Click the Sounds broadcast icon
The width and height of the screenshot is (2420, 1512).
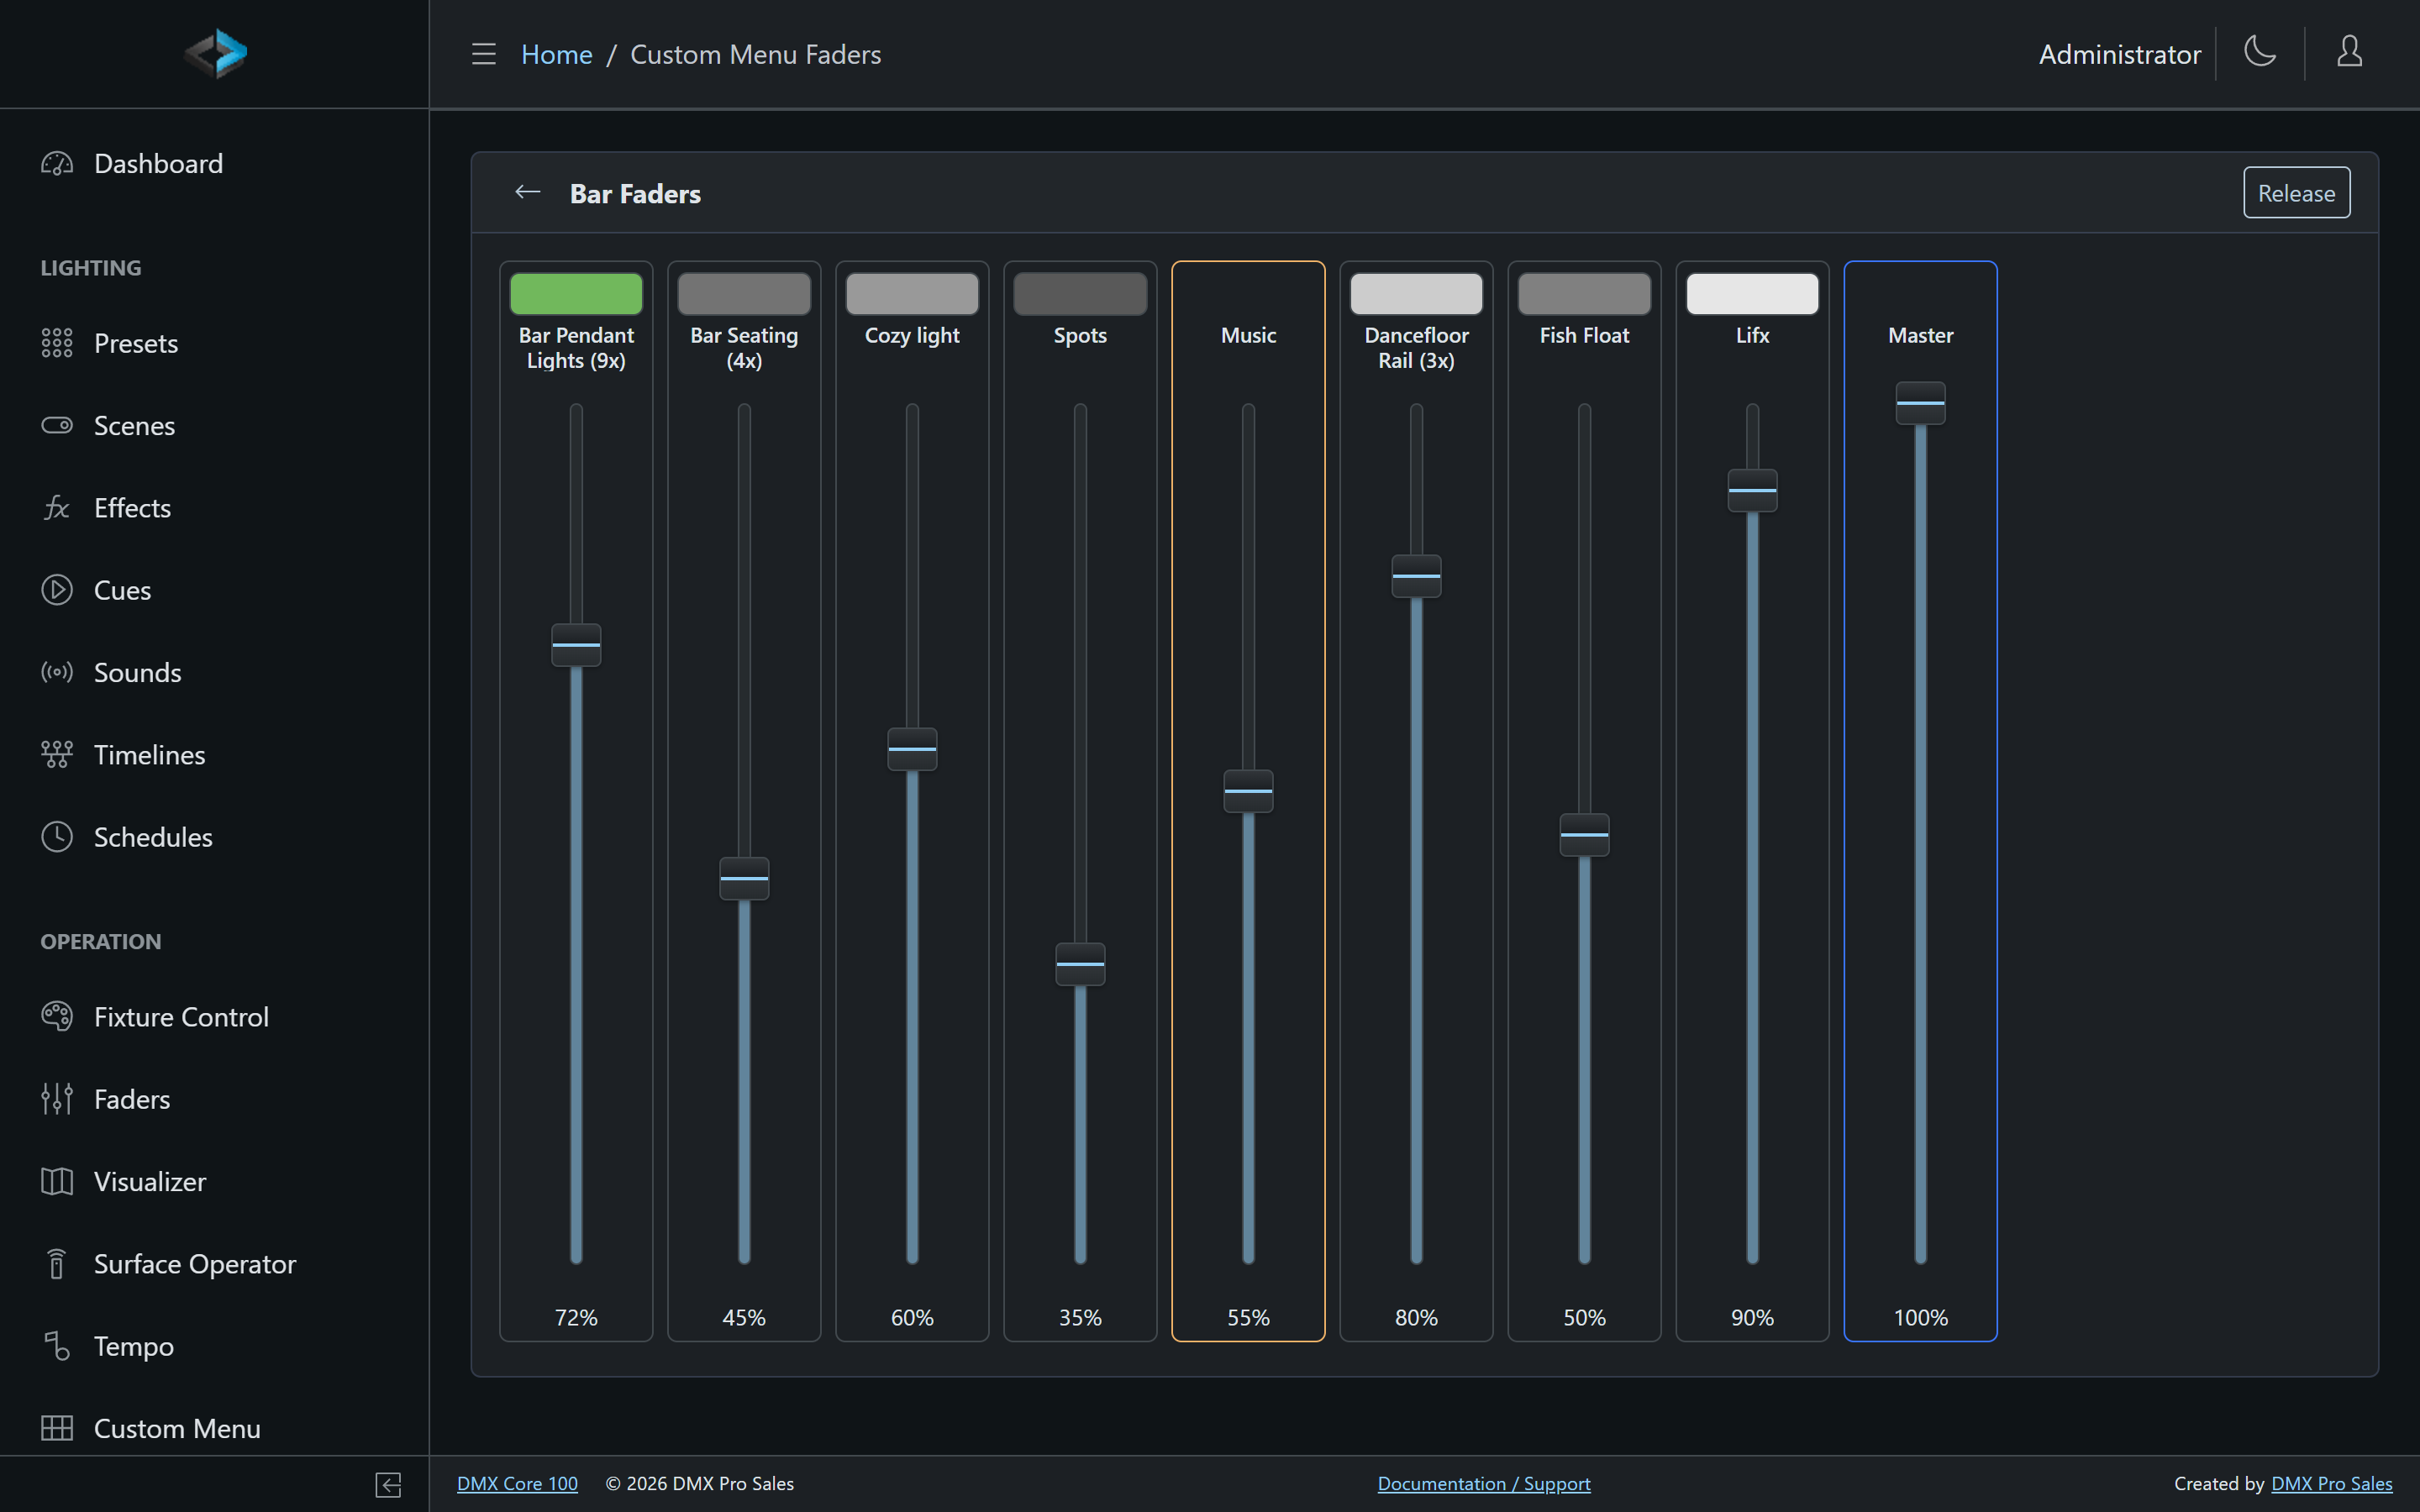tap(57, 672)
